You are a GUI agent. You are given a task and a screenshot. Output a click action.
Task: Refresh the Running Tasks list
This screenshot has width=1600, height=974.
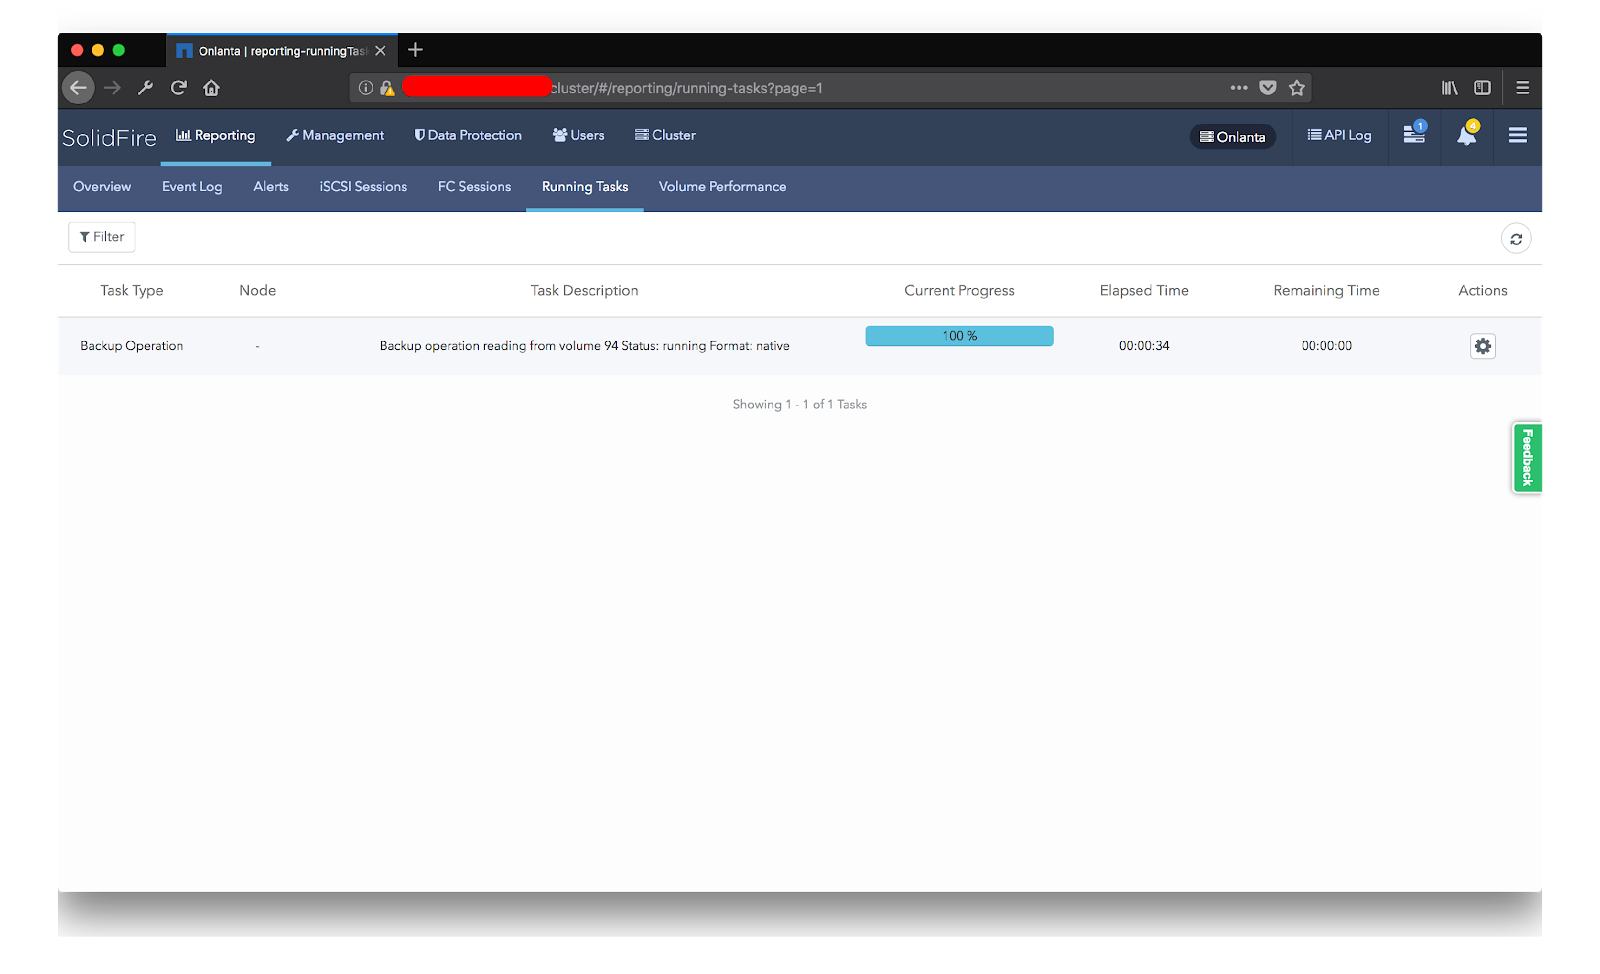click(x=1516, y=238)
